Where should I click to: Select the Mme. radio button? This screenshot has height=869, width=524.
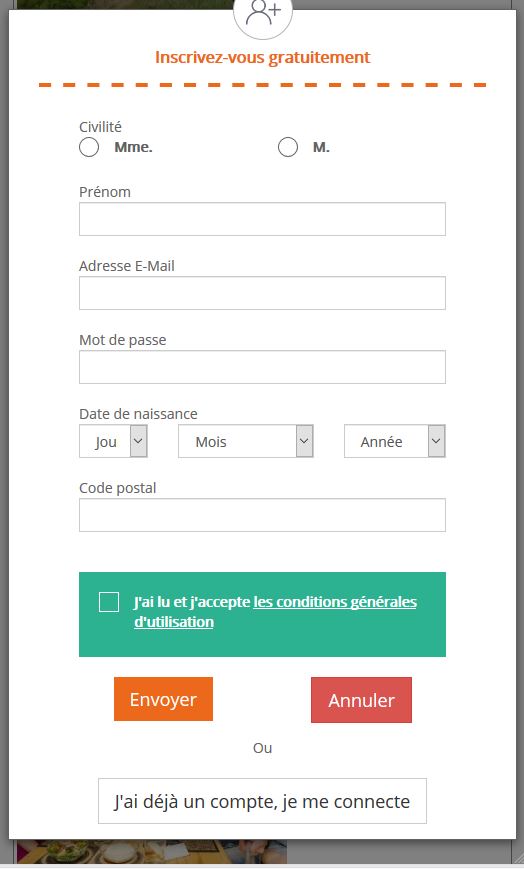89,147
